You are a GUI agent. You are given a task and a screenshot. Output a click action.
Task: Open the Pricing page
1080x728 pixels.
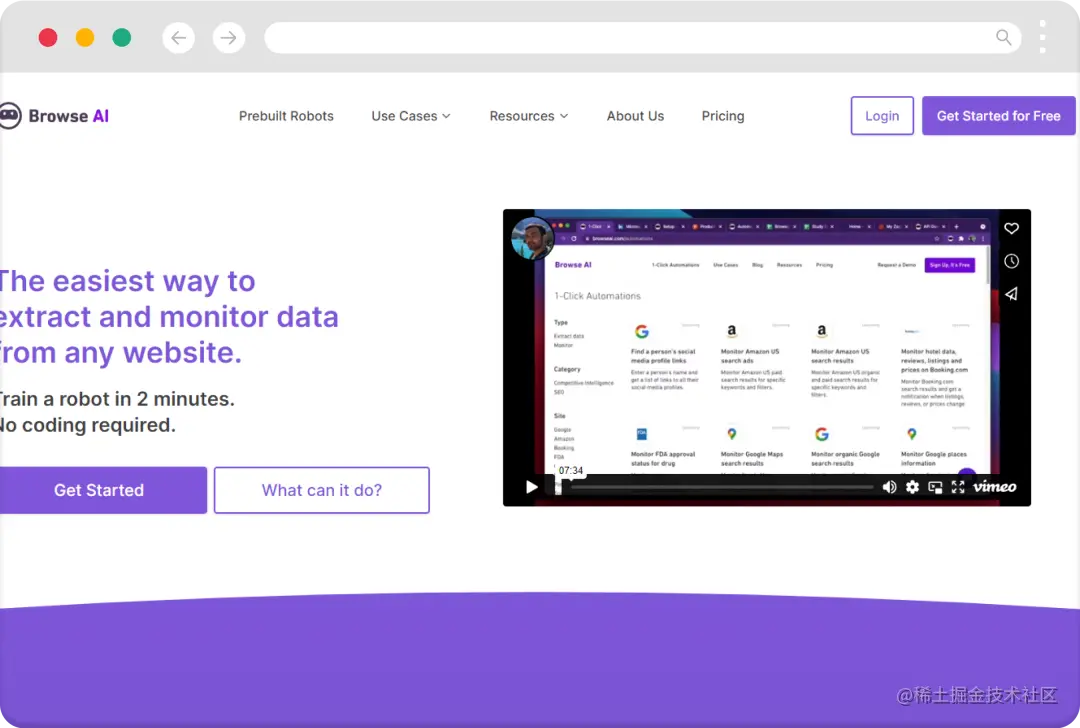tap(723, 116)
